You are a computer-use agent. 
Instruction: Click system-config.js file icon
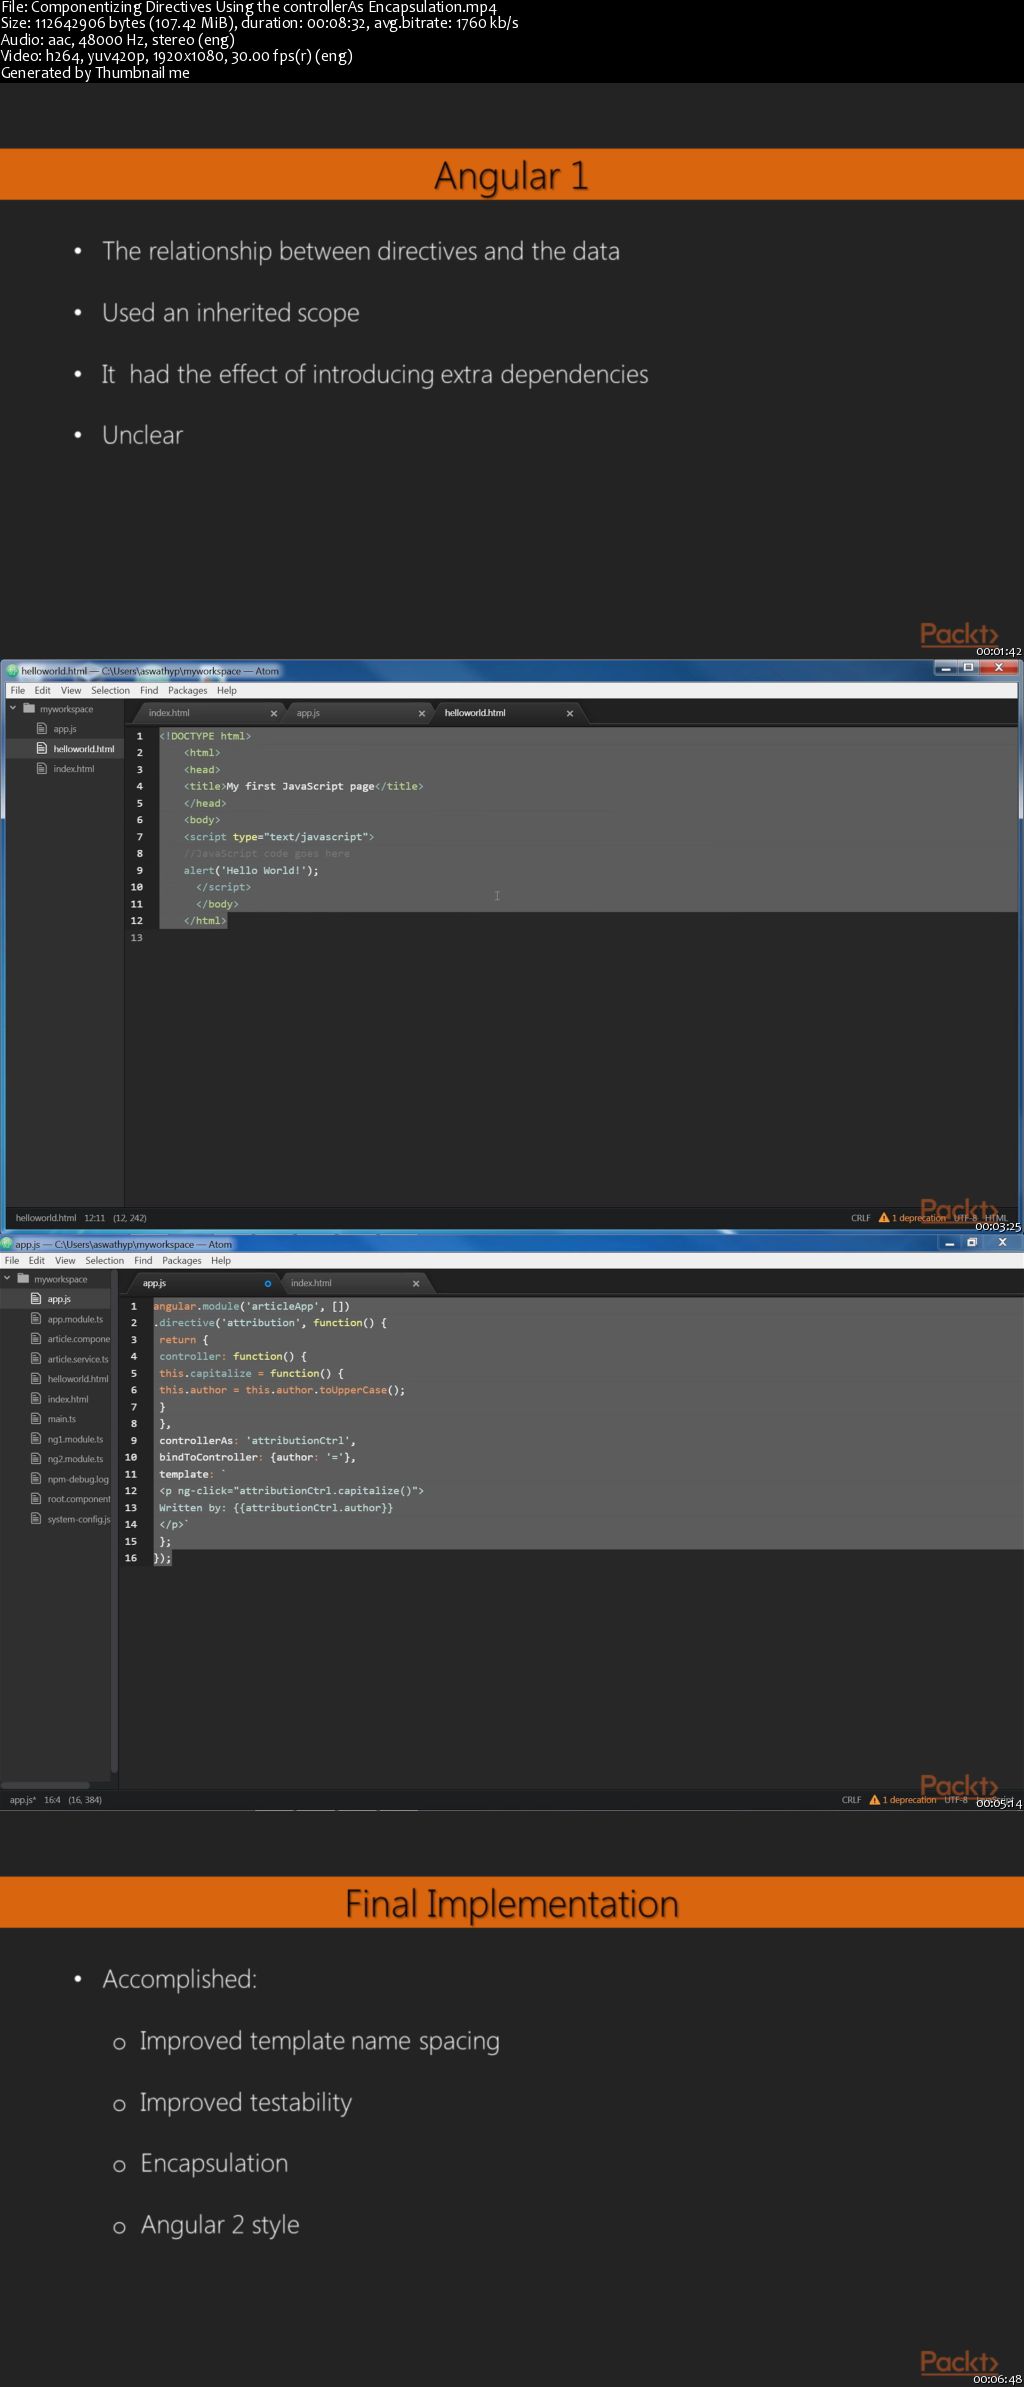36,1519
